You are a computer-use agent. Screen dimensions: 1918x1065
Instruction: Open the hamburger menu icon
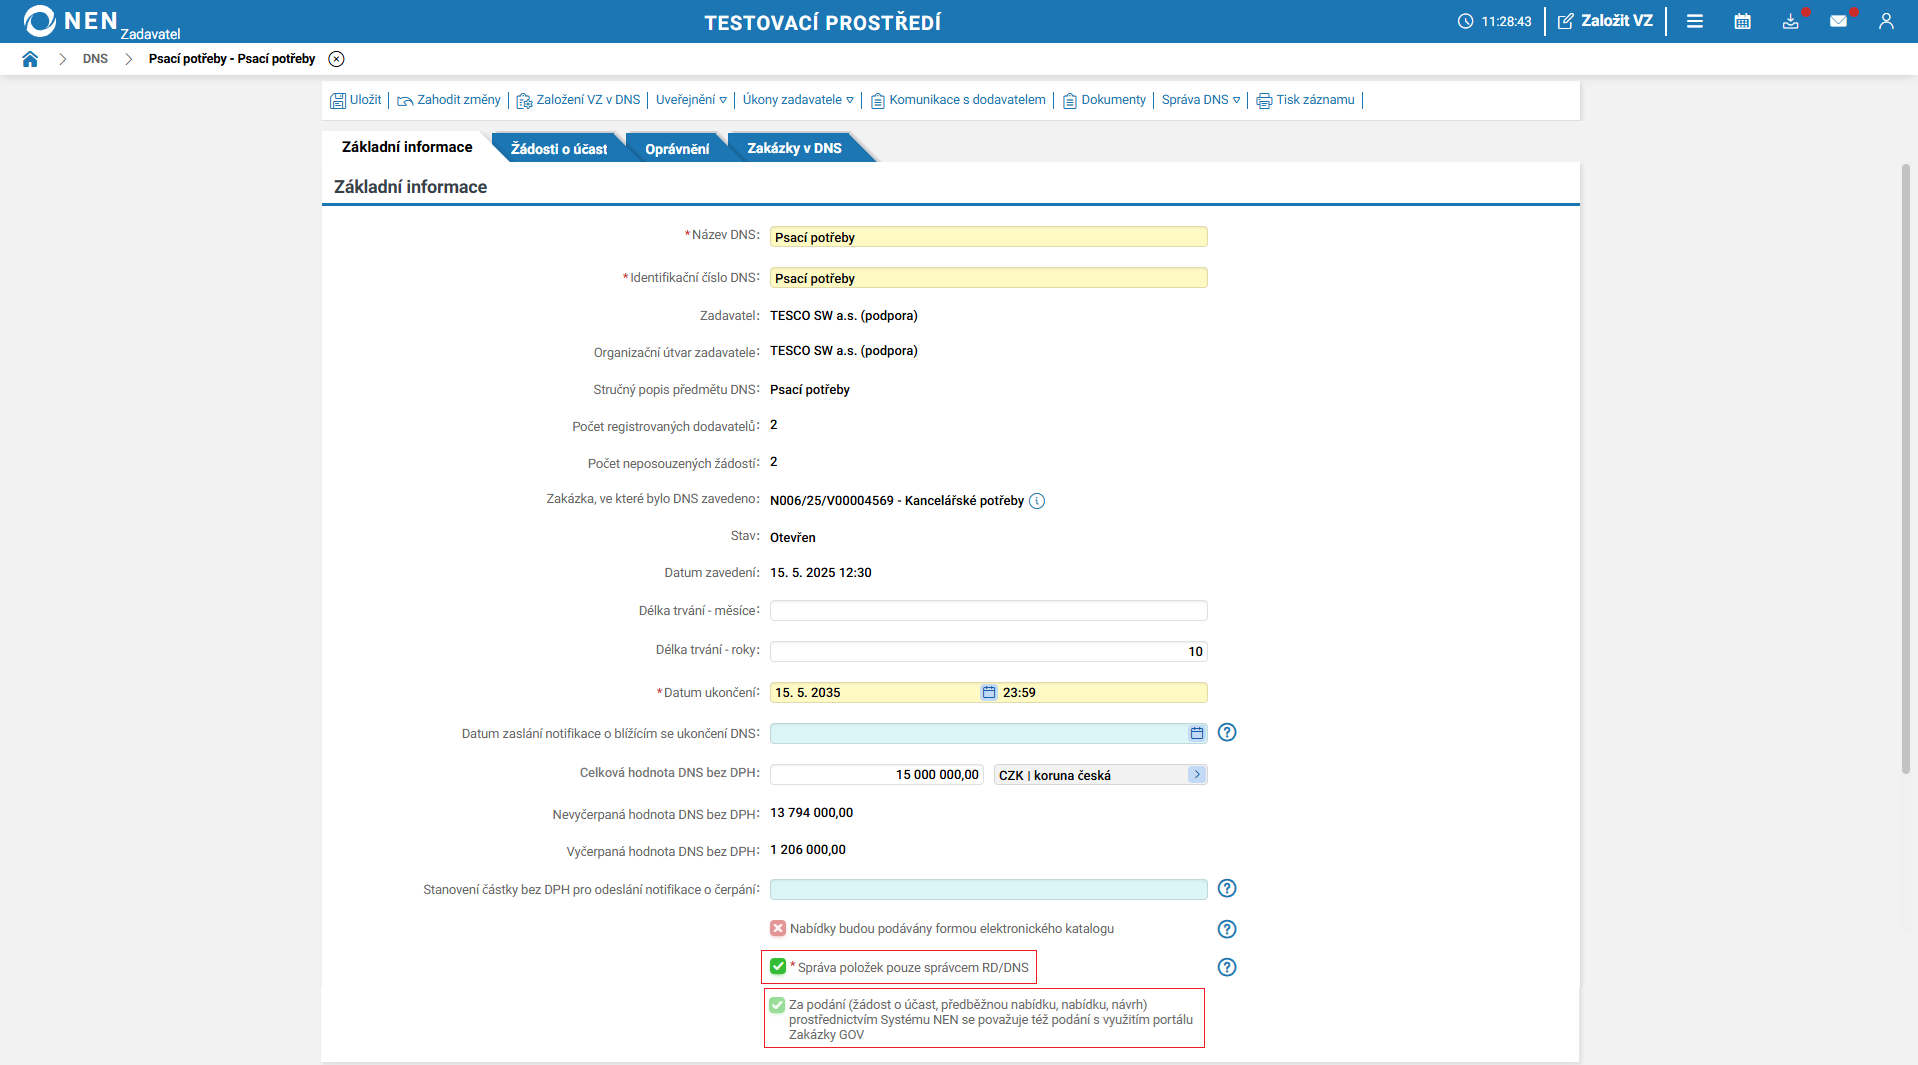pyautogui.click(x=1694, y=21)
